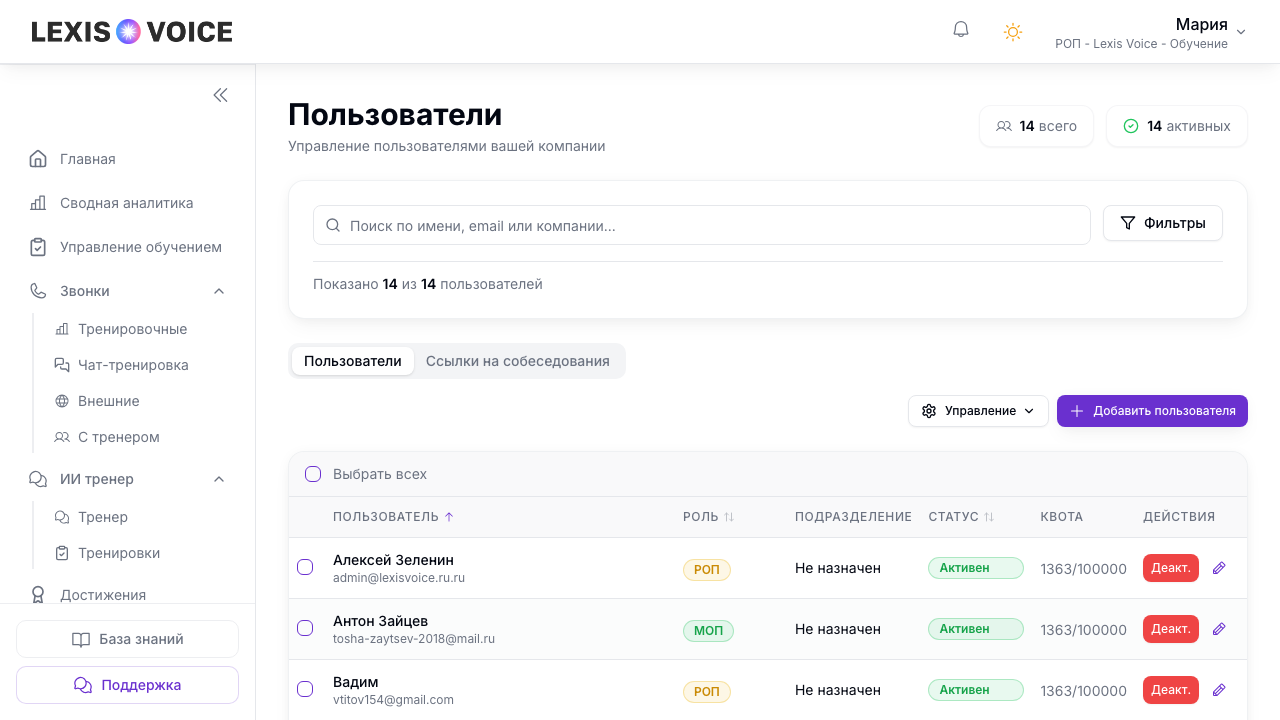Deactivate Алексей Зеленин with Деакт.
The height and width of the screenshot is (720, 1280).
[1171, 568]
